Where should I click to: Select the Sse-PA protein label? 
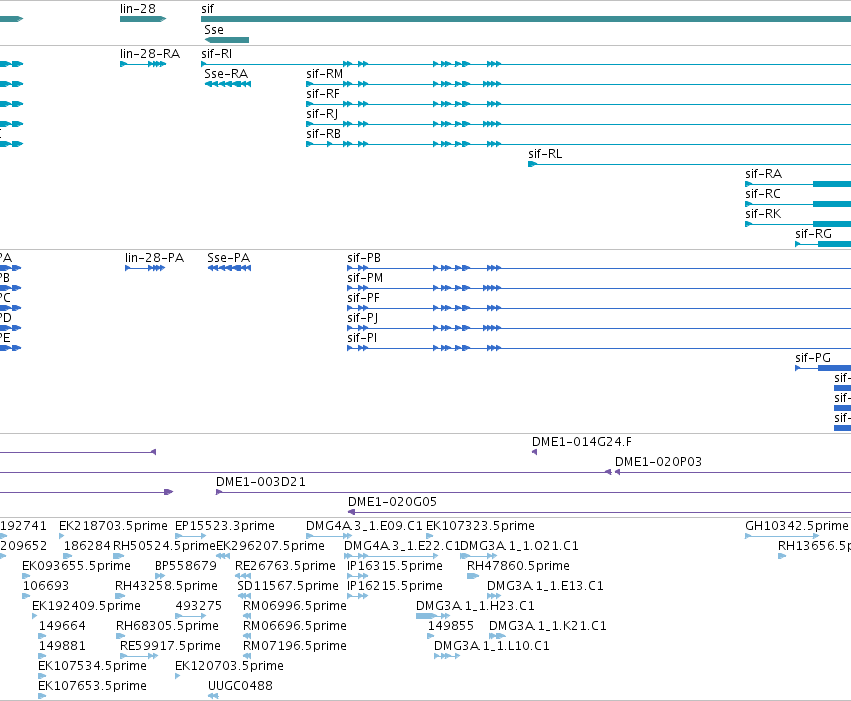coord(228,258)
